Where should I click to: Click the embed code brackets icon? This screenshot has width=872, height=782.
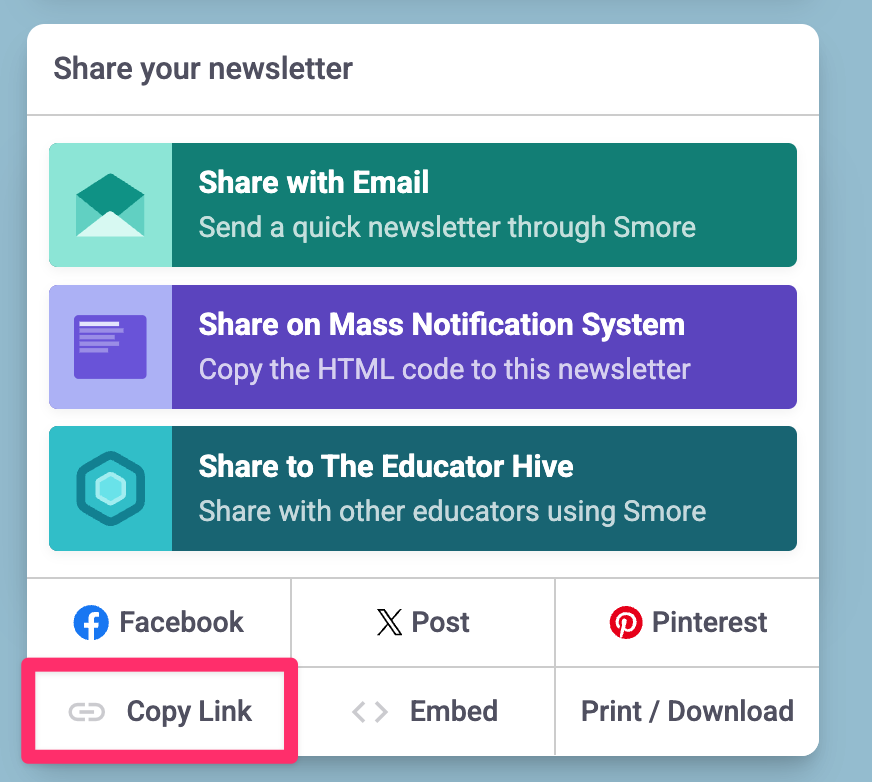tap(370, 712)
